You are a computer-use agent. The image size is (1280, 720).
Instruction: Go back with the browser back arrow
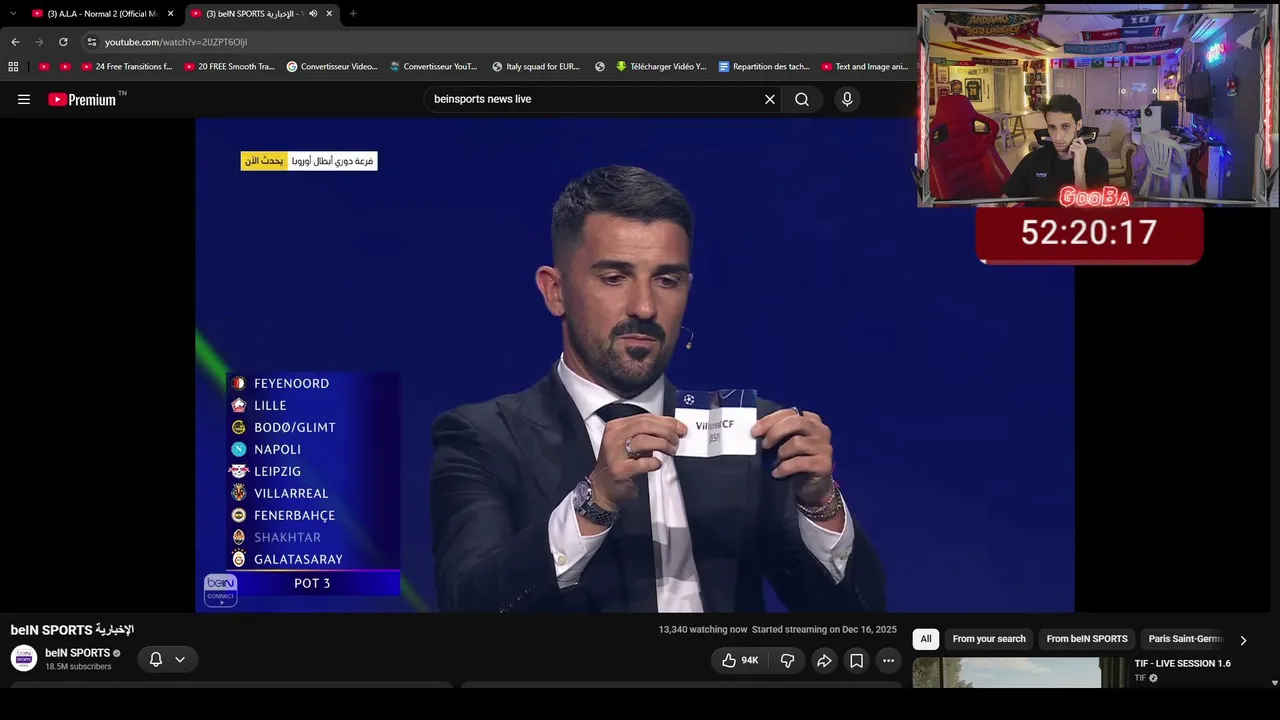click(15, 42)
